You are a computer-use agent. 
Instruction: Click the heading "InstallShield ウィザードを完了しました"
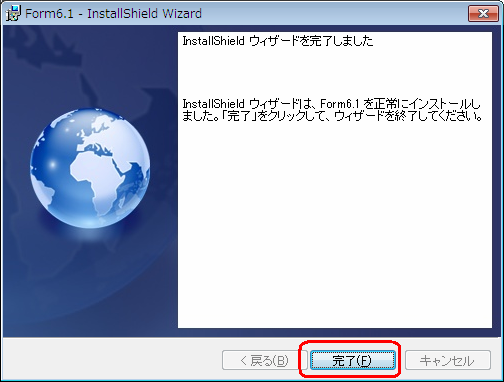coord(278,41)
